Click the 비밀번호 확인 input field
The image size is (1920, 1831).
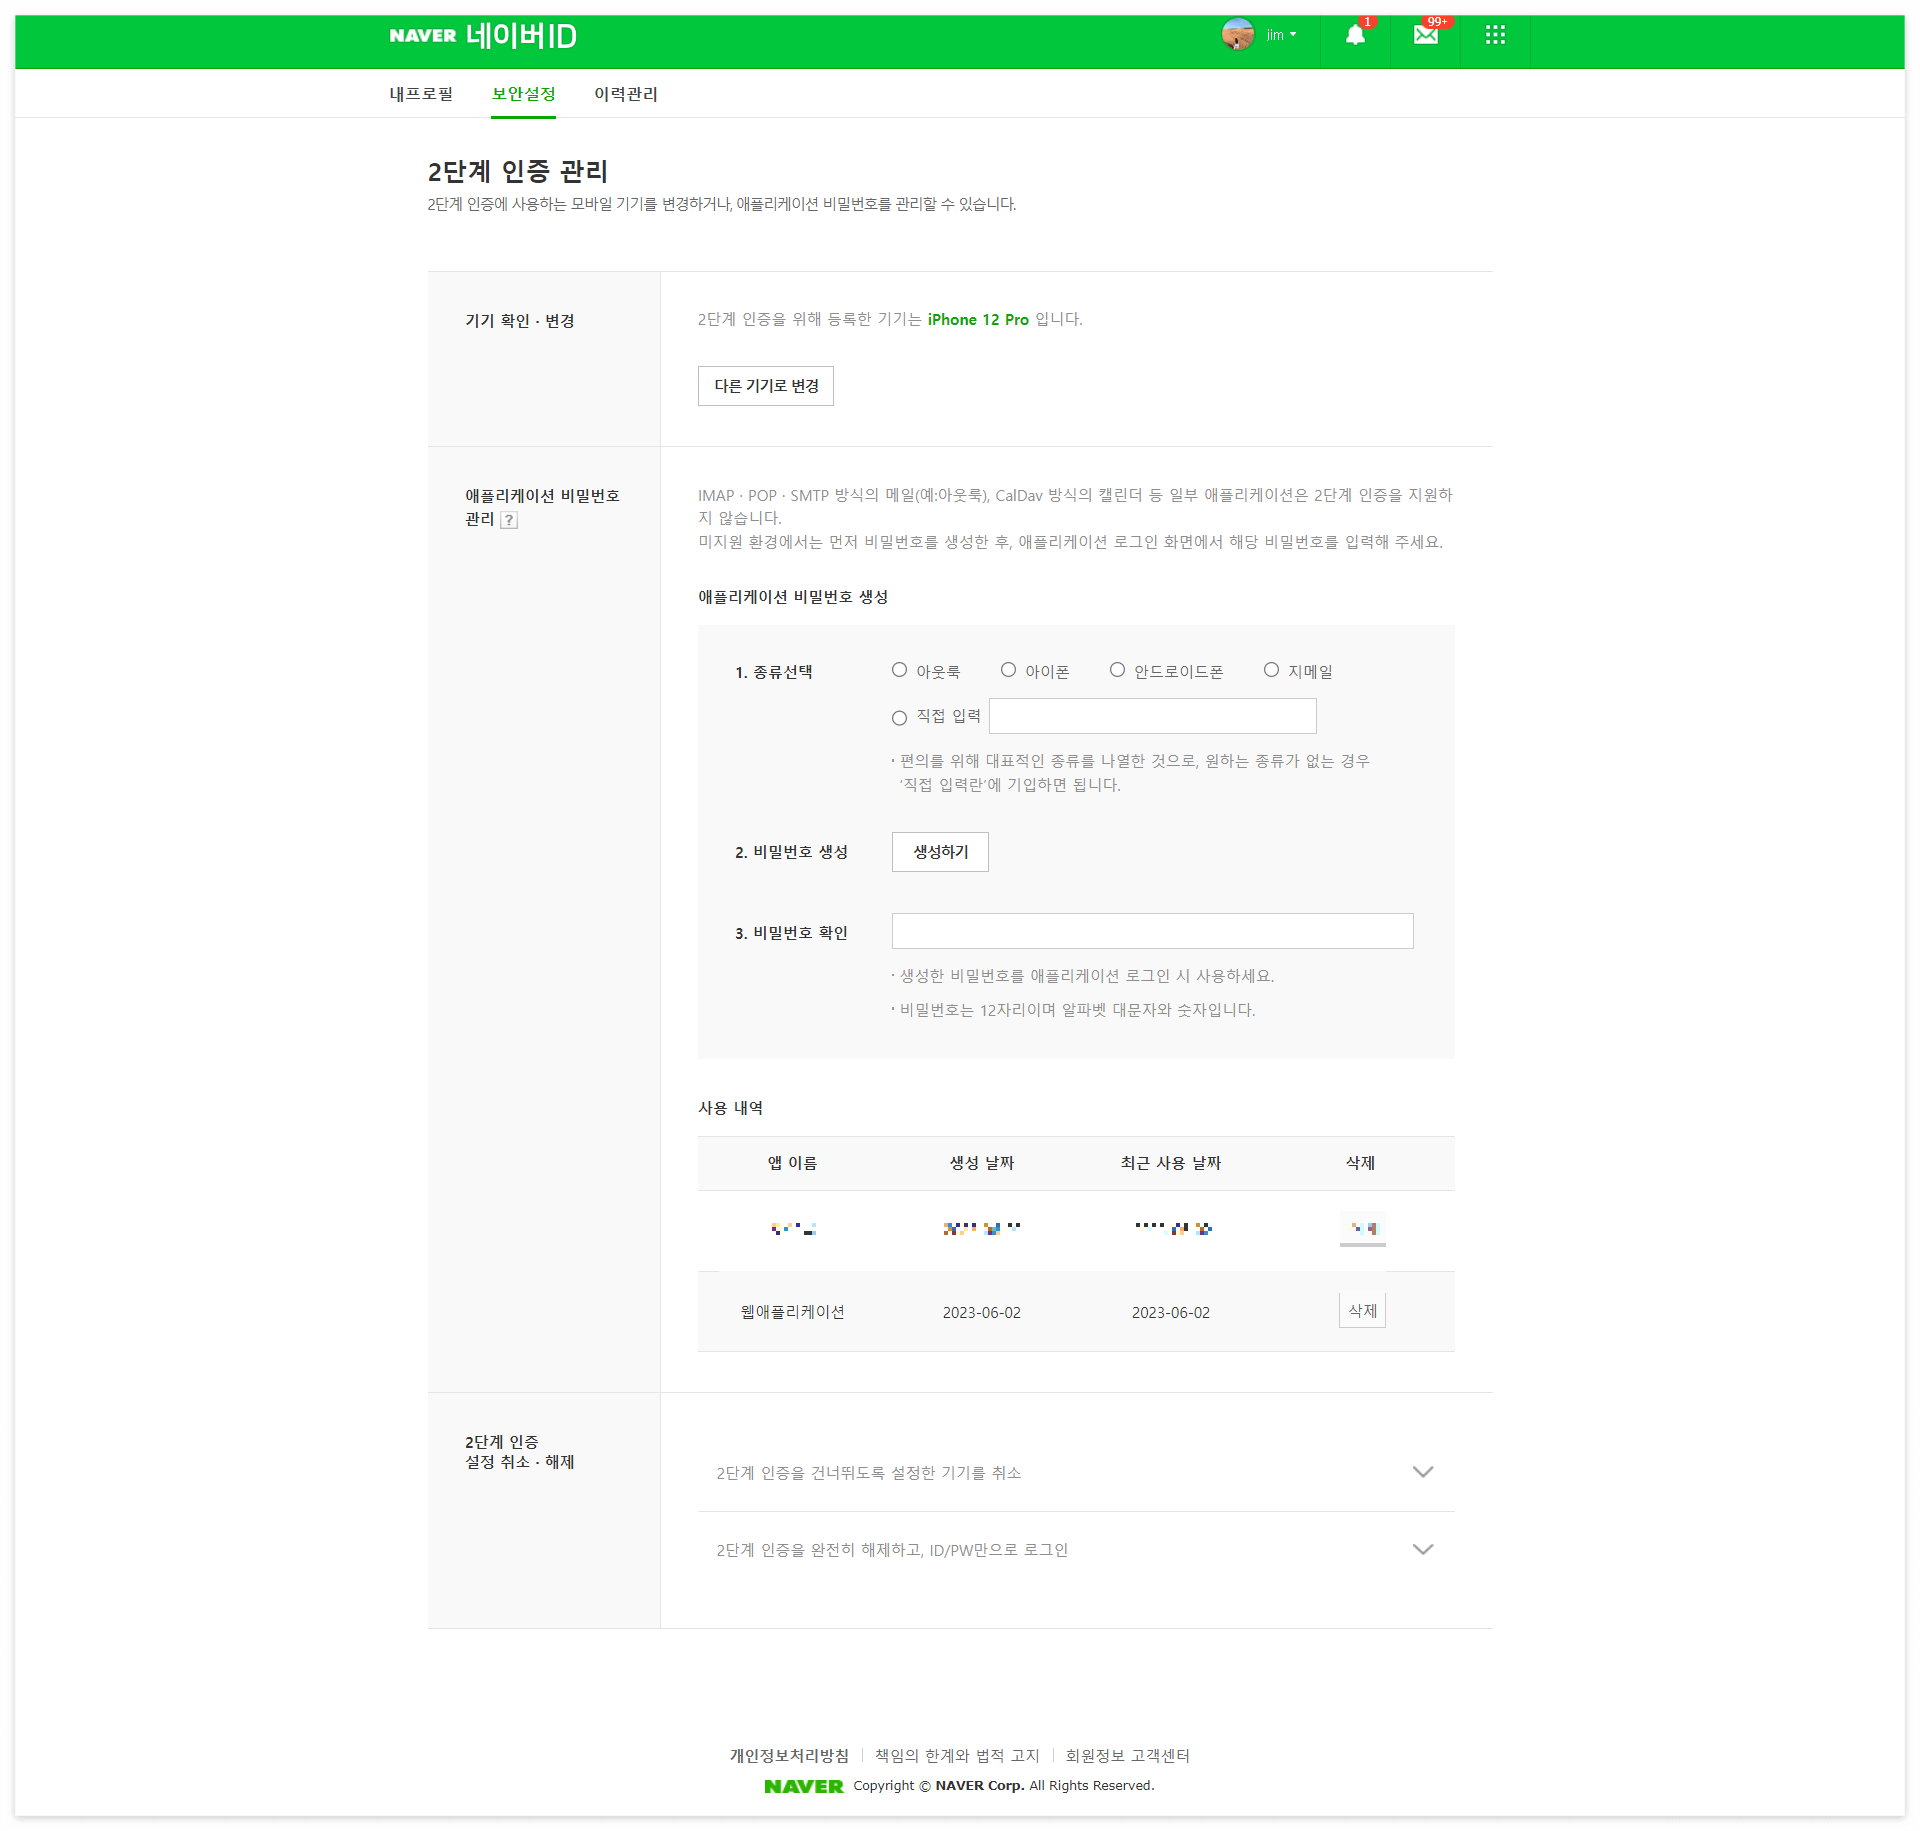(x=1152, y=931)
